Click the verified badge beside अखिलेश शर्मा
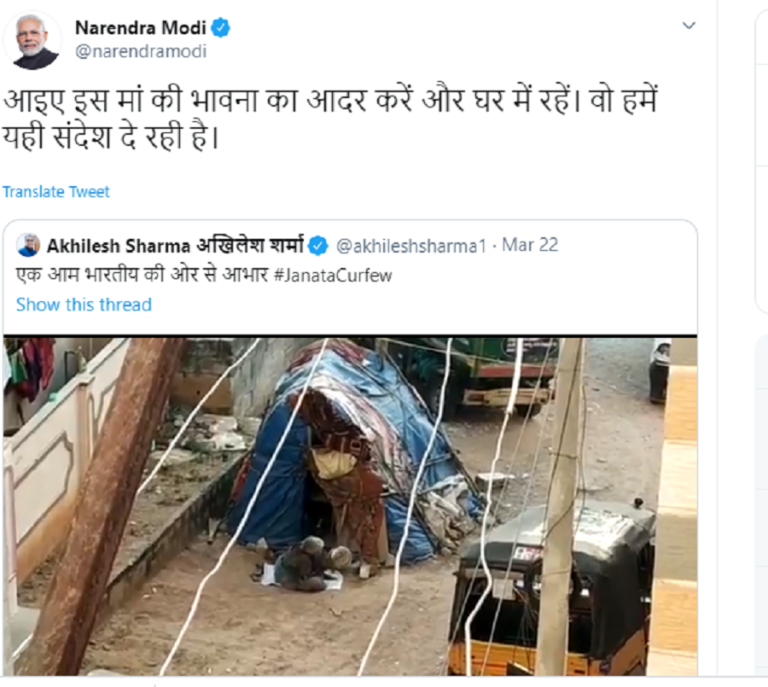The image size is (768, 687). tap(318, 245)
